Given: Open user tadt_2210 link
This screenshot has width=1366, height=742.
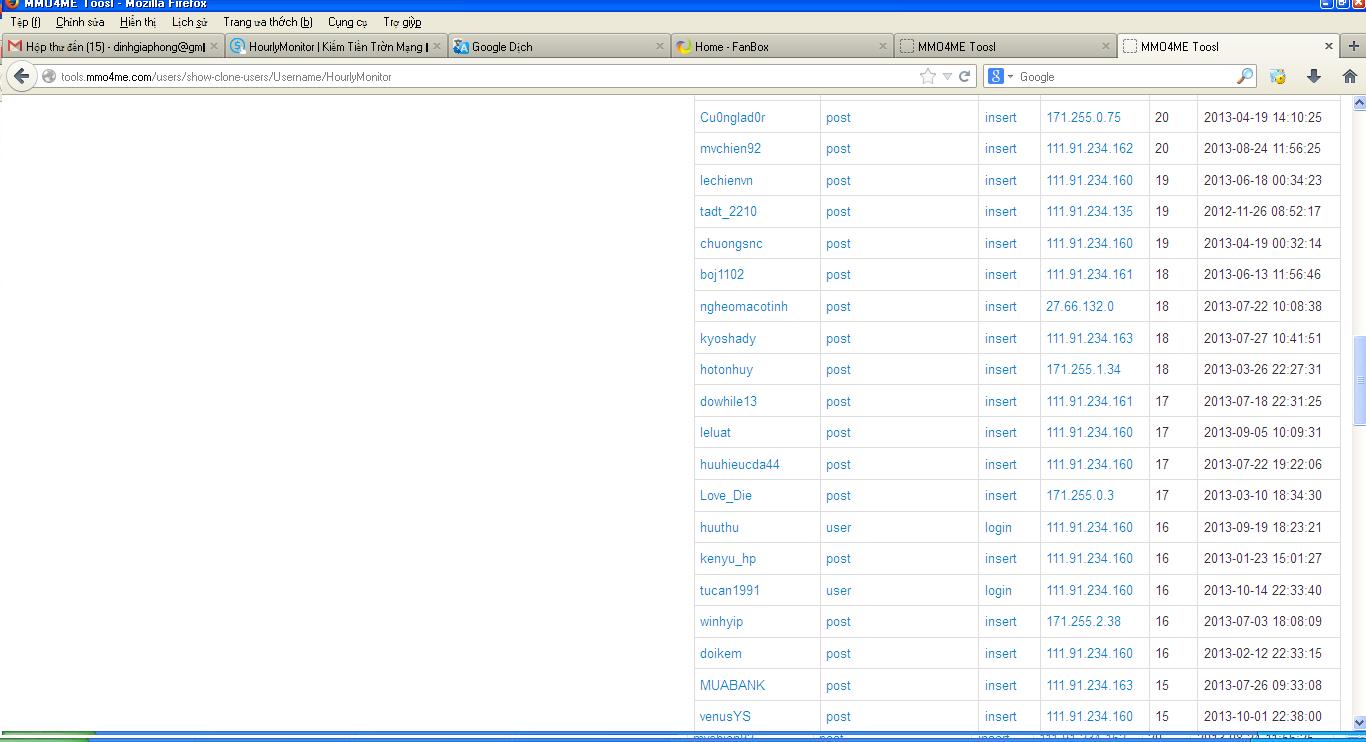Looking at the screenshot, I should [728, 211].
